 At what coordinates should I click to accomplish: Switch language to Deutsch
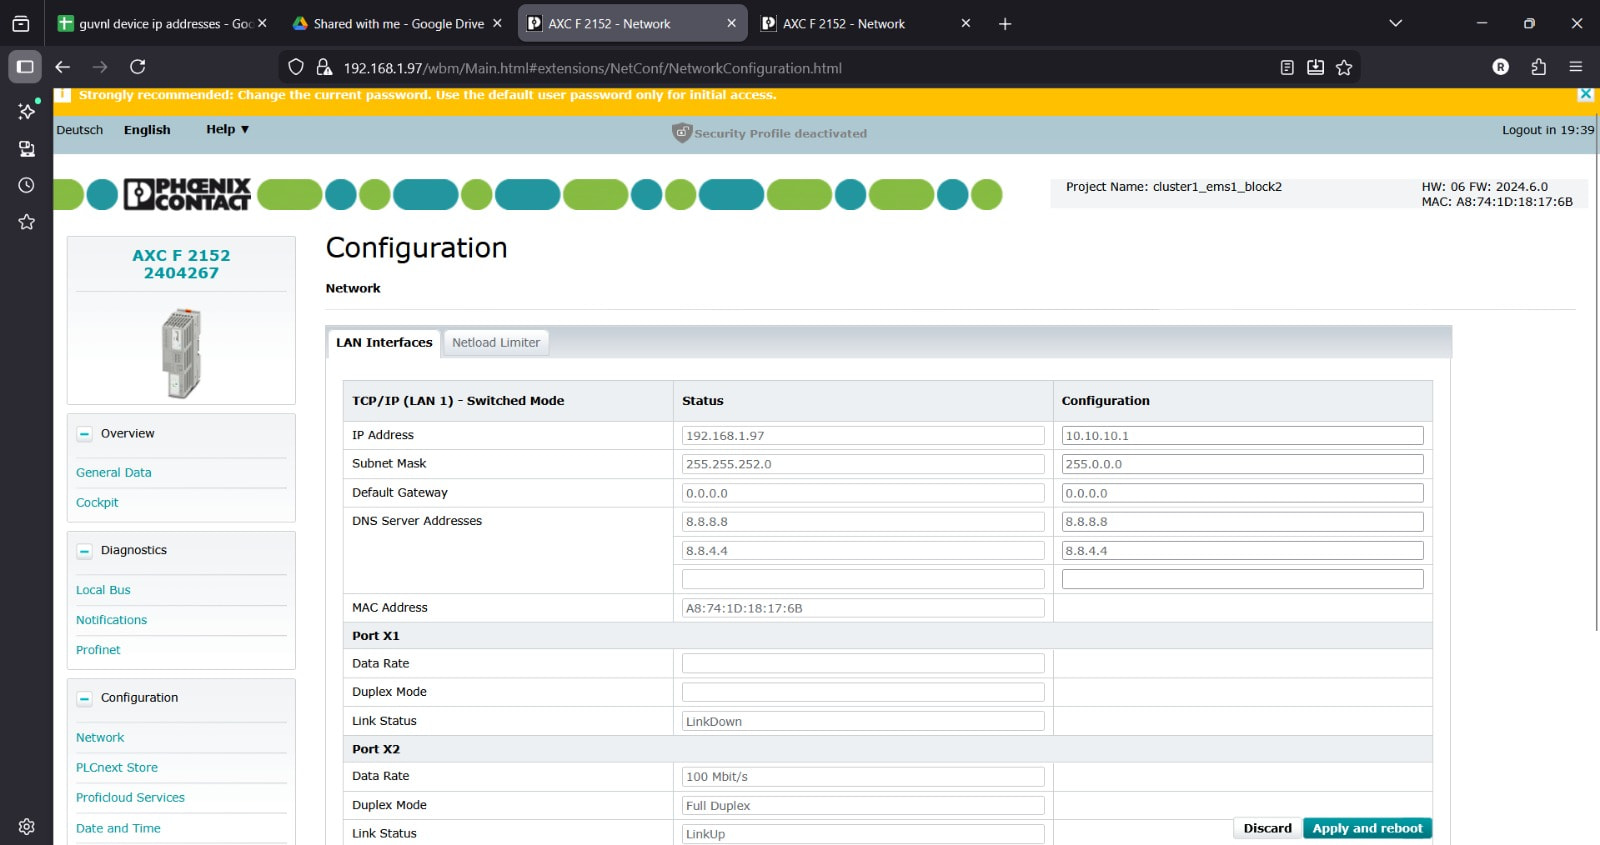(80, 130)
